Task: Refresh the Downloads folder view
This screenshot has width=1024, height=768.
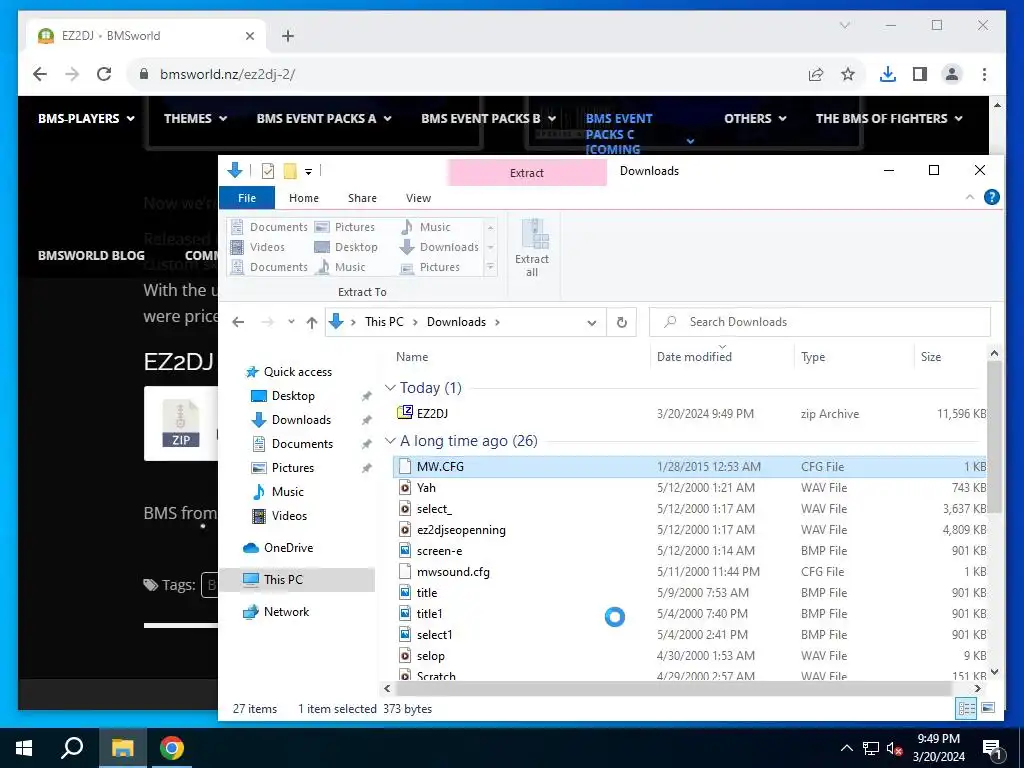Action: tap(622, 322)
